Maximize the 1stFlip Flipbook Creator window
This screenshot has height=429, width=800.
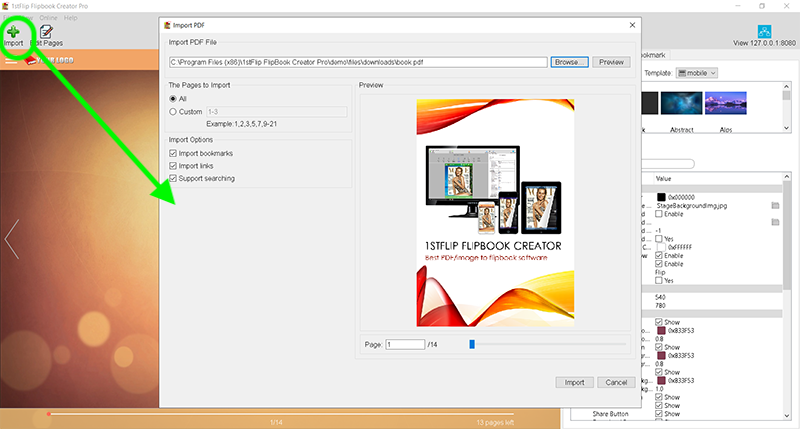[x=762, y=6]
